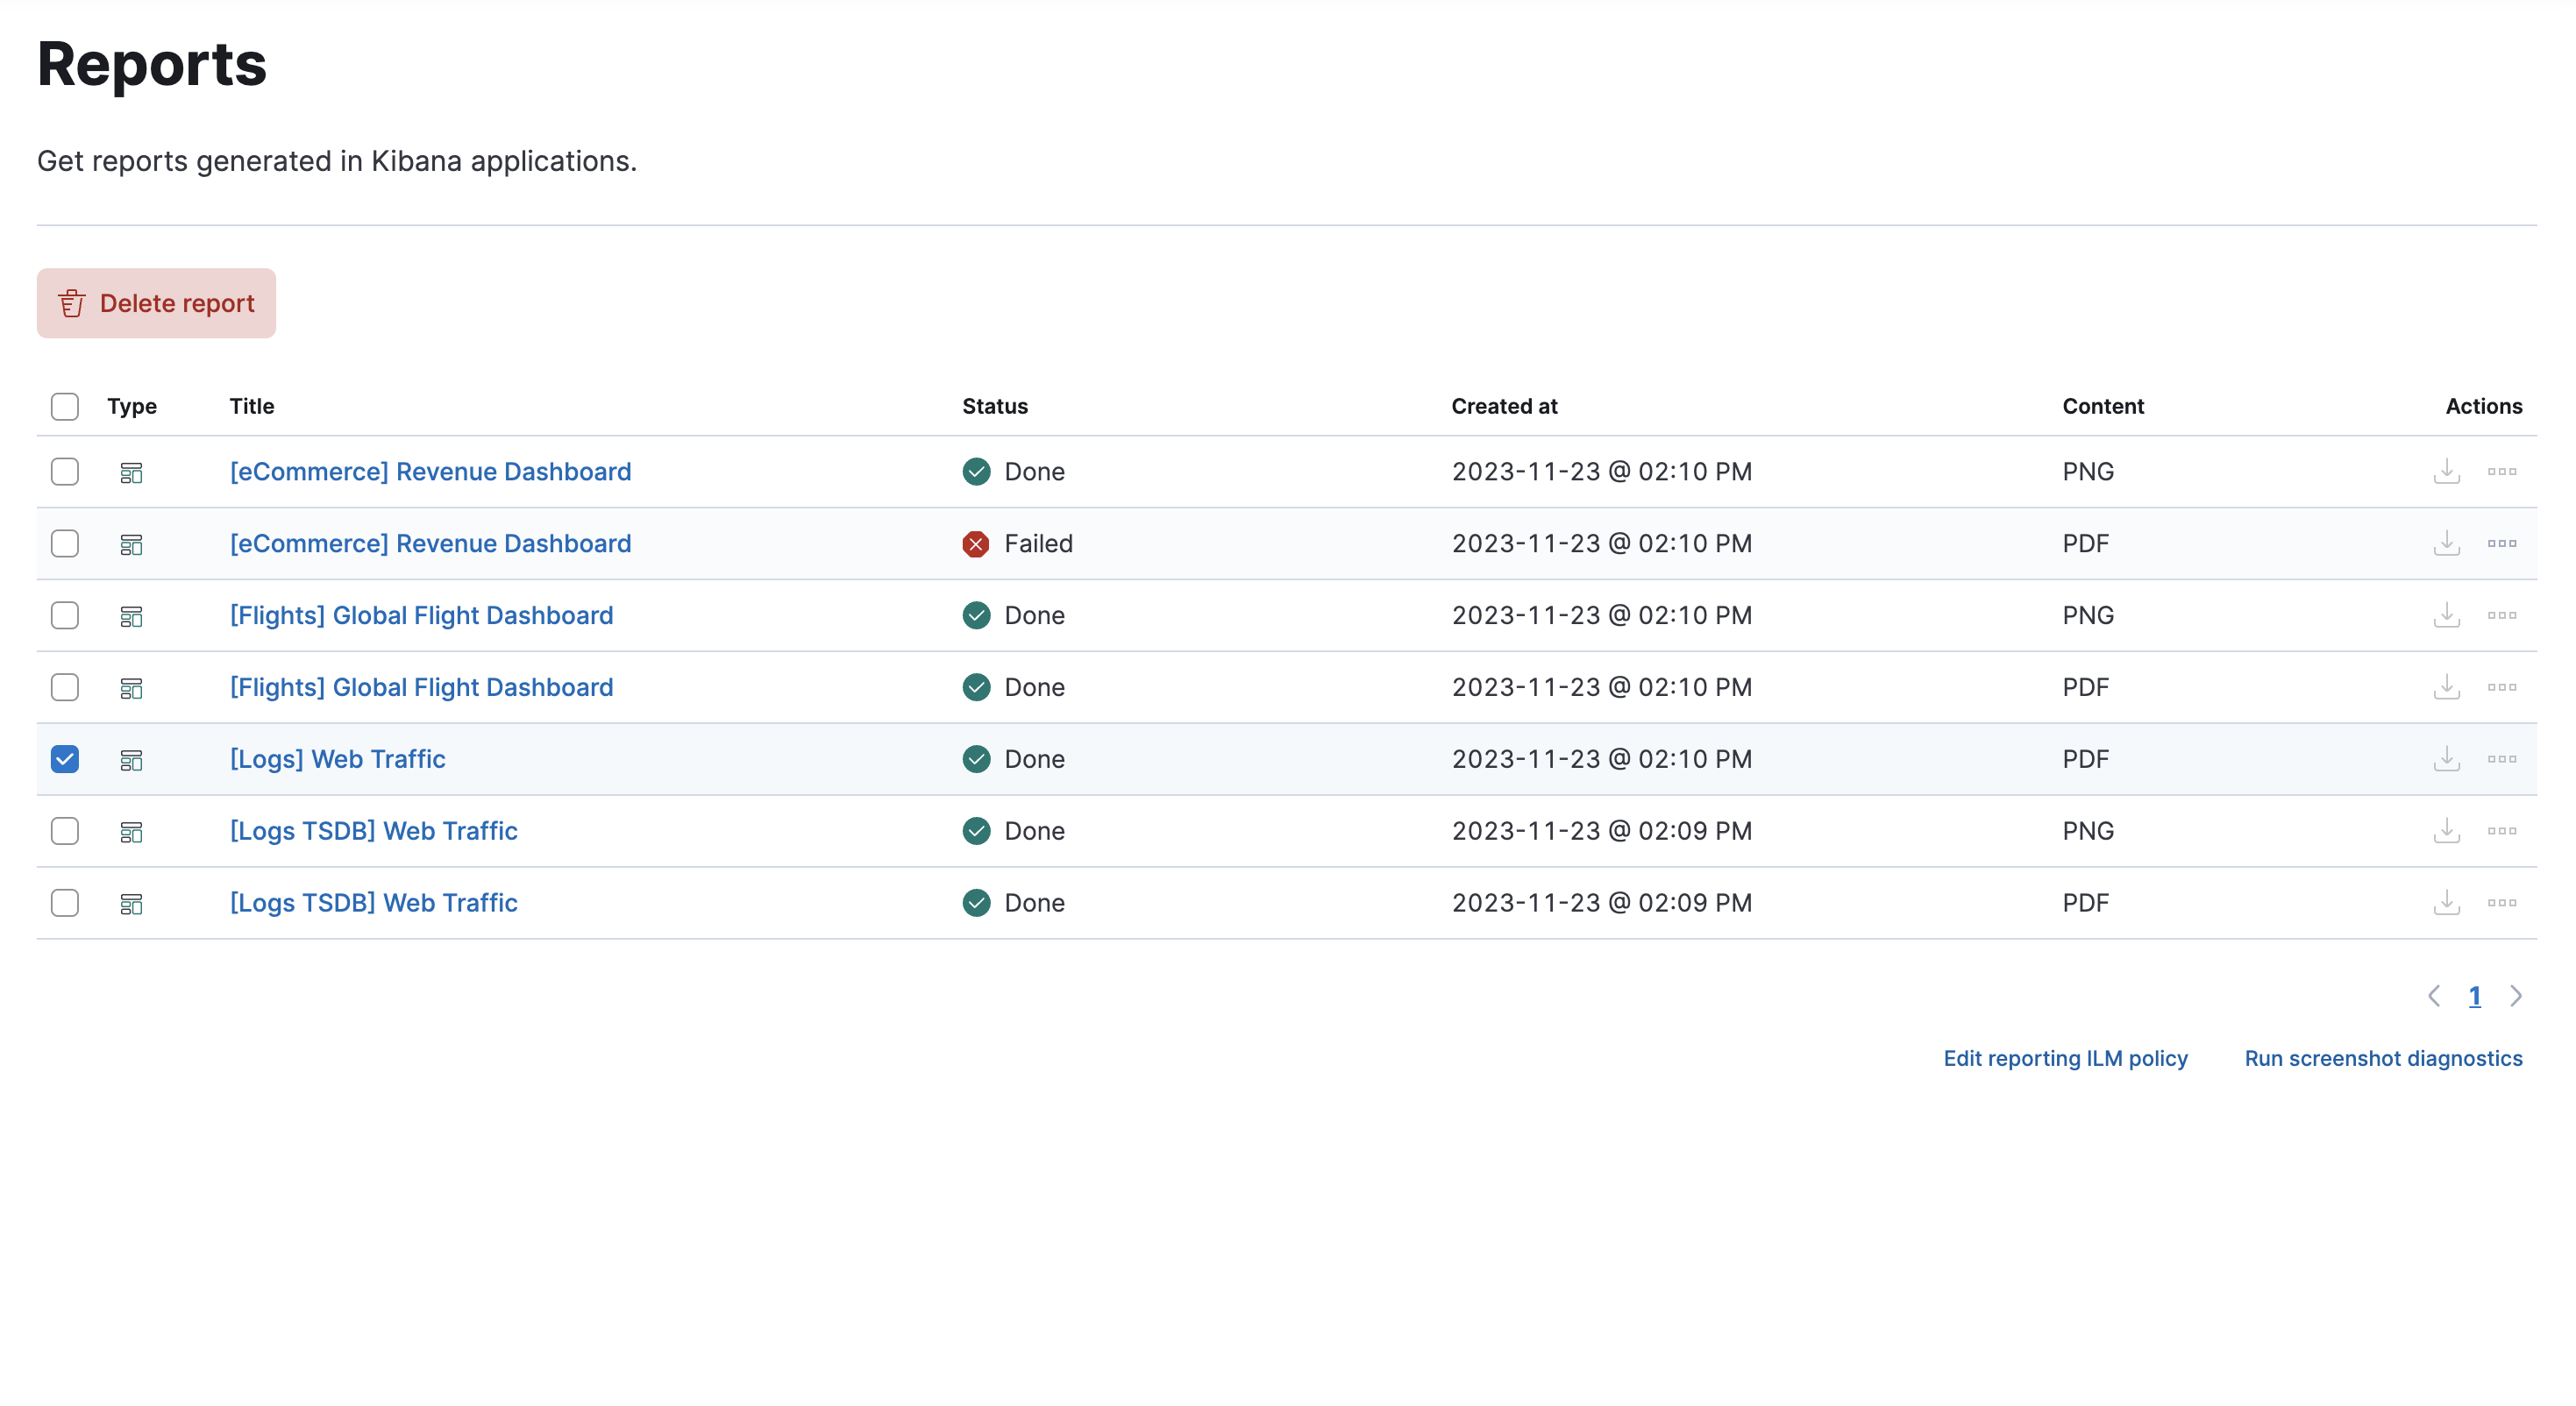Screen dimensions: 2576x1406
Task: Open more actions for Logs TSDB PNG row
Action: click(2502, 831)
